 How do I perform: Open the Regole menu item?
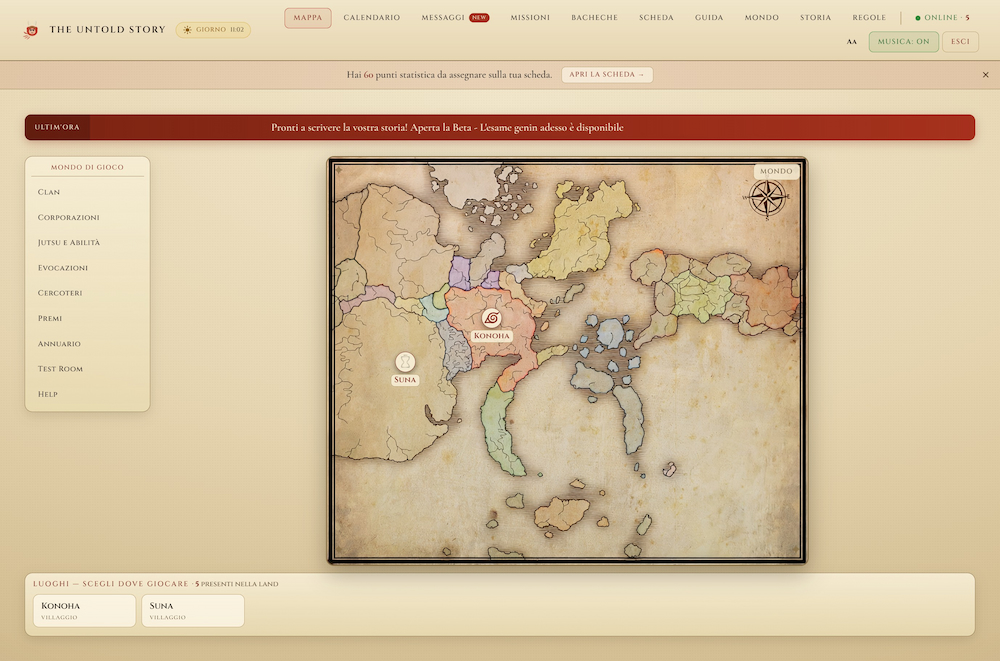pos(869,18)
